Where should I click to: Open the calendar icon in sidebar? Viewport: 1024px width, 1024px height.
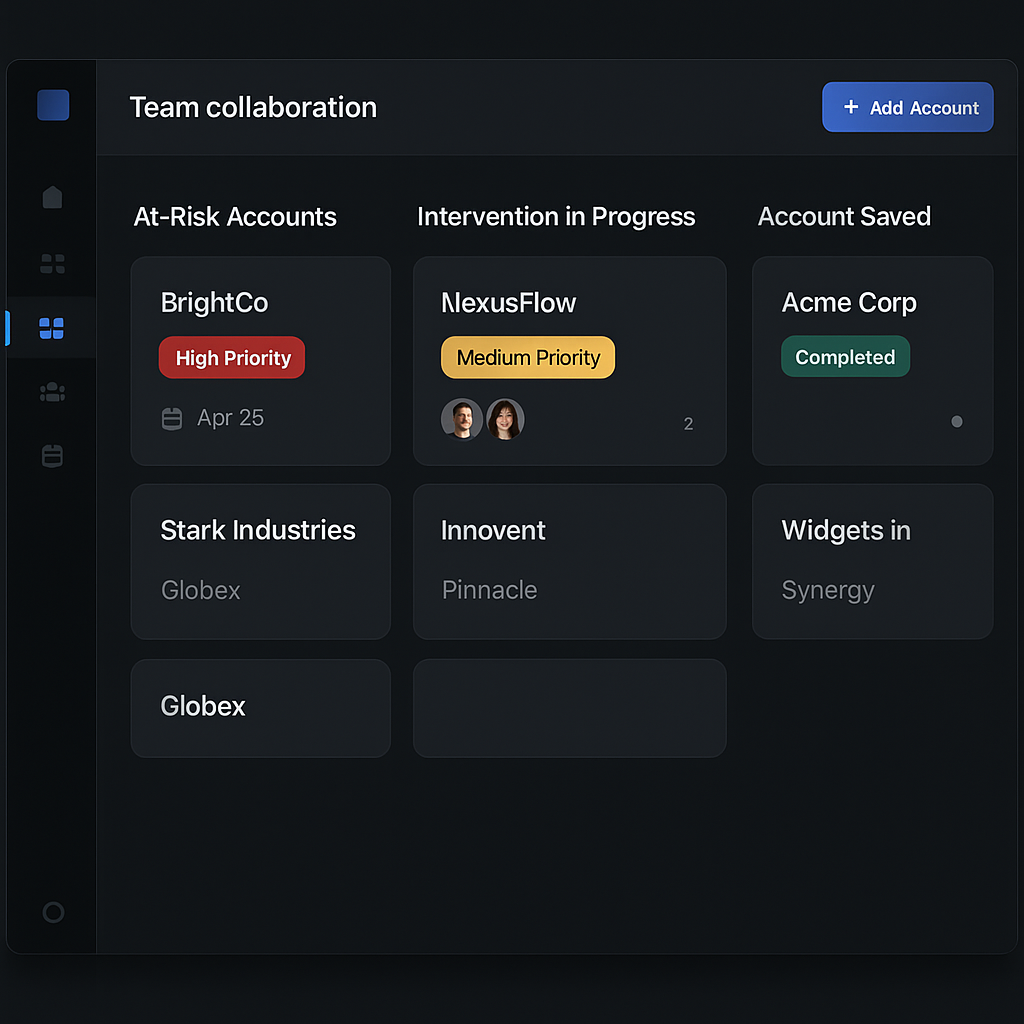[52, 456]
